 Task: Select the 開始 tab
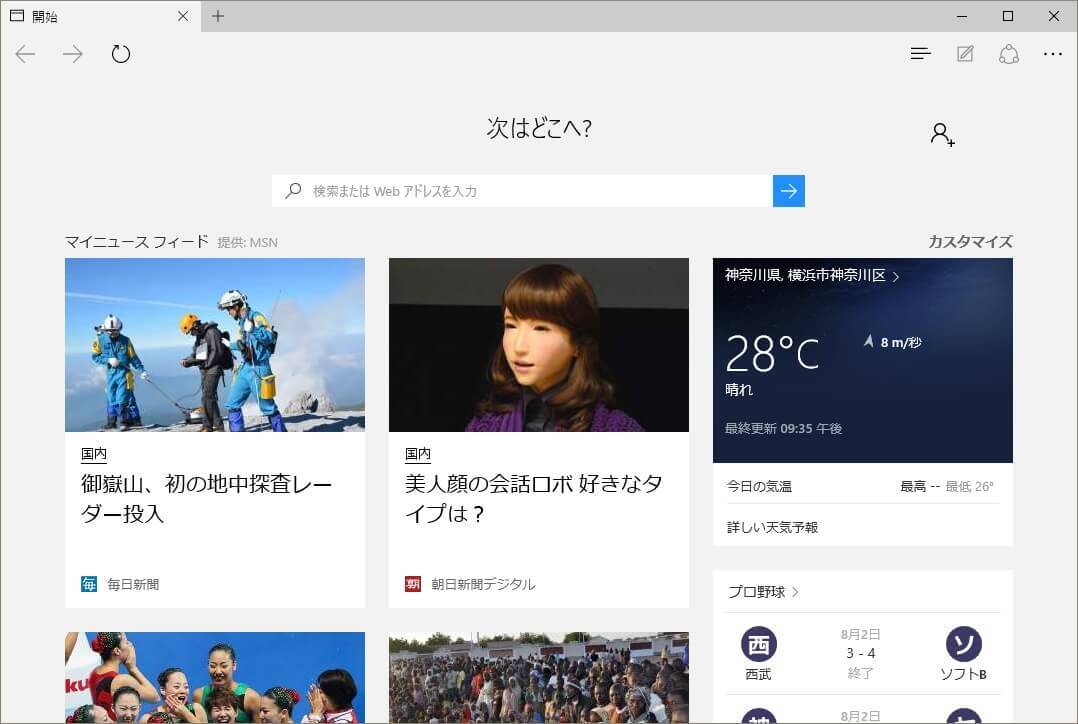pos(90,16)
